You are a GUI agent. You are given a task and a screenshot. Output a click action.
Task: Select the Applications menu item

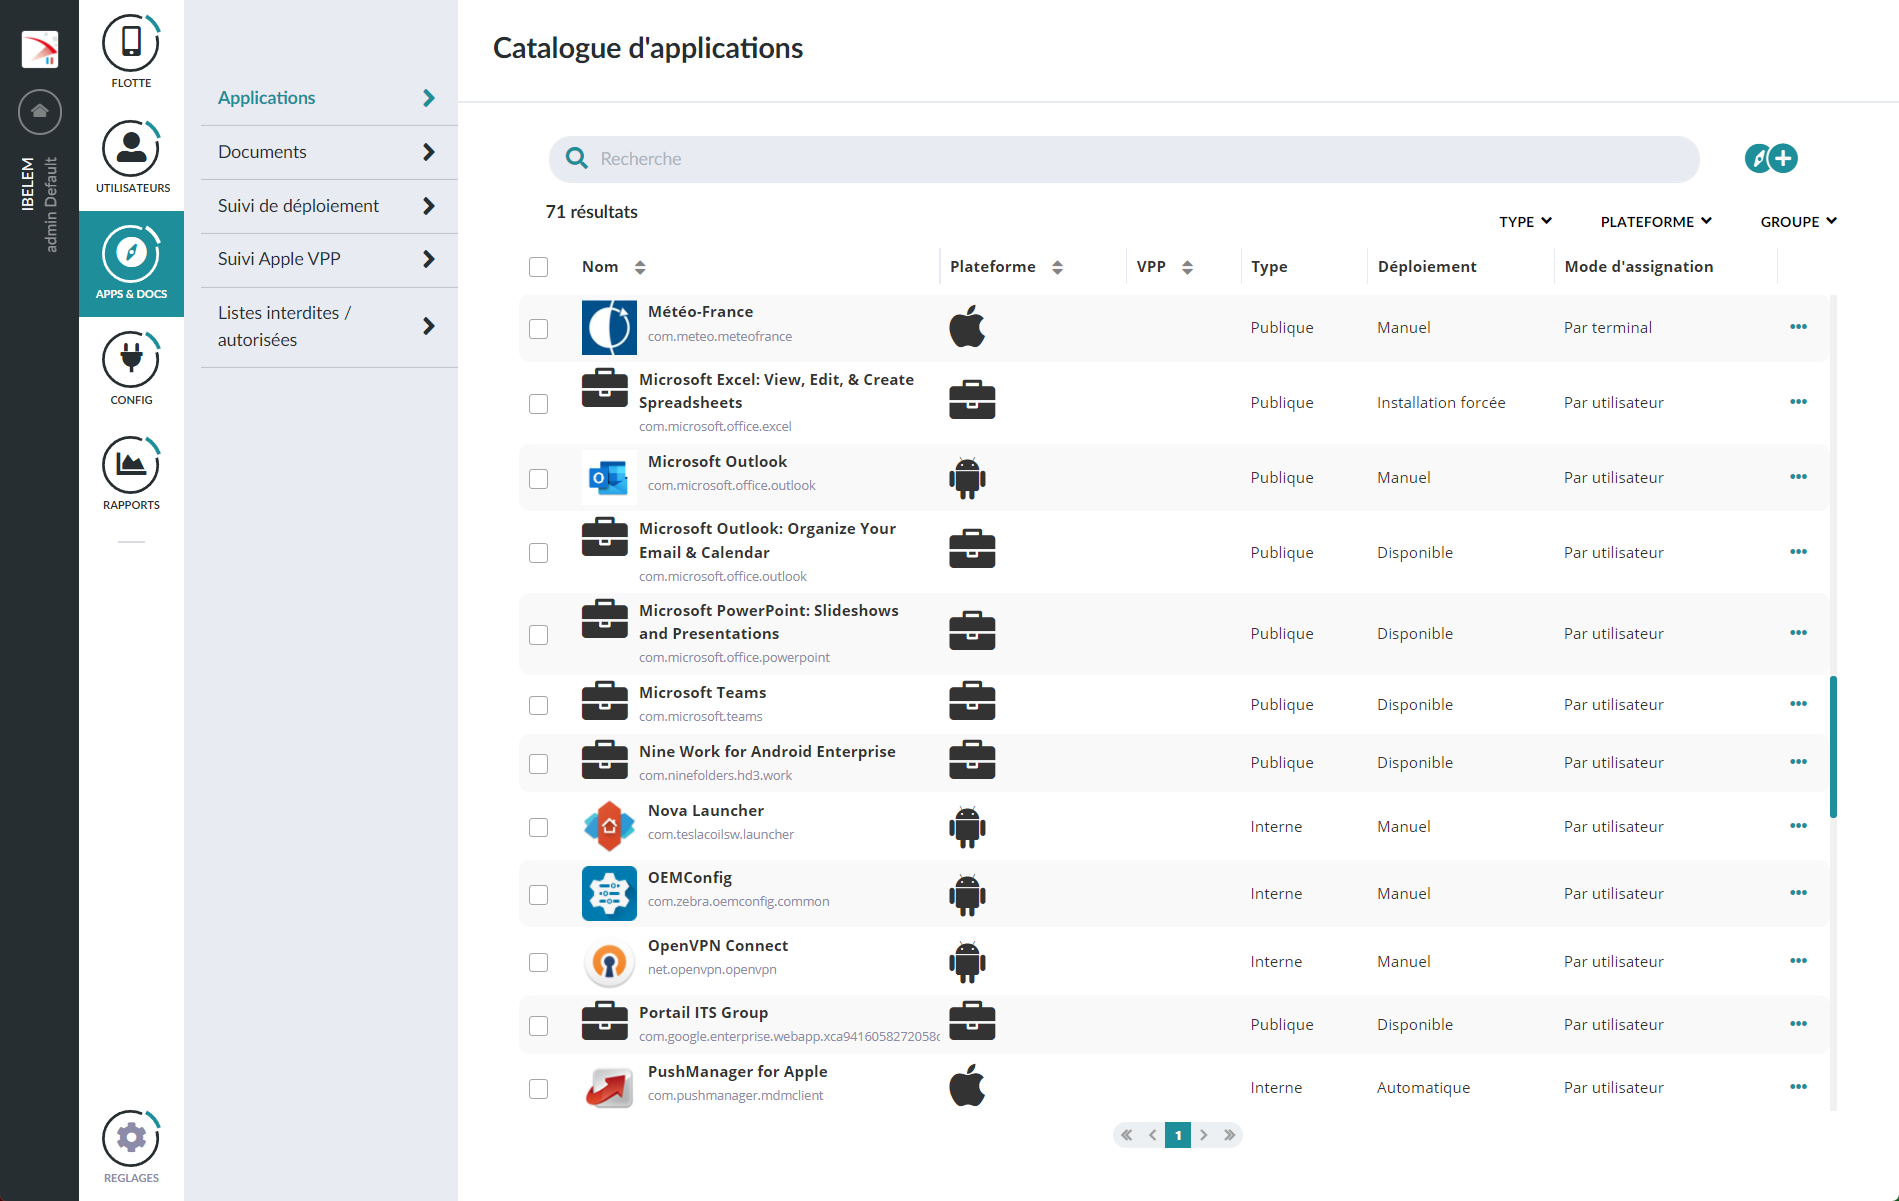[329, 98]
